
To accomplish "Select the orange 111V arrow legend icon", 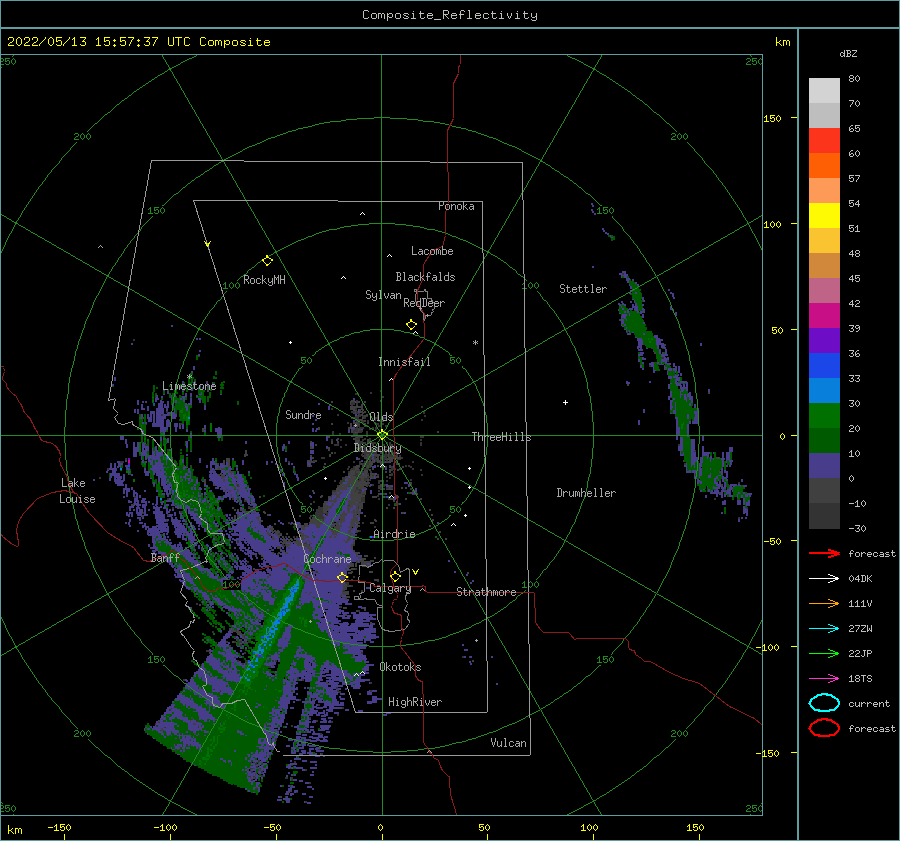I will click(x=824, y=603).
